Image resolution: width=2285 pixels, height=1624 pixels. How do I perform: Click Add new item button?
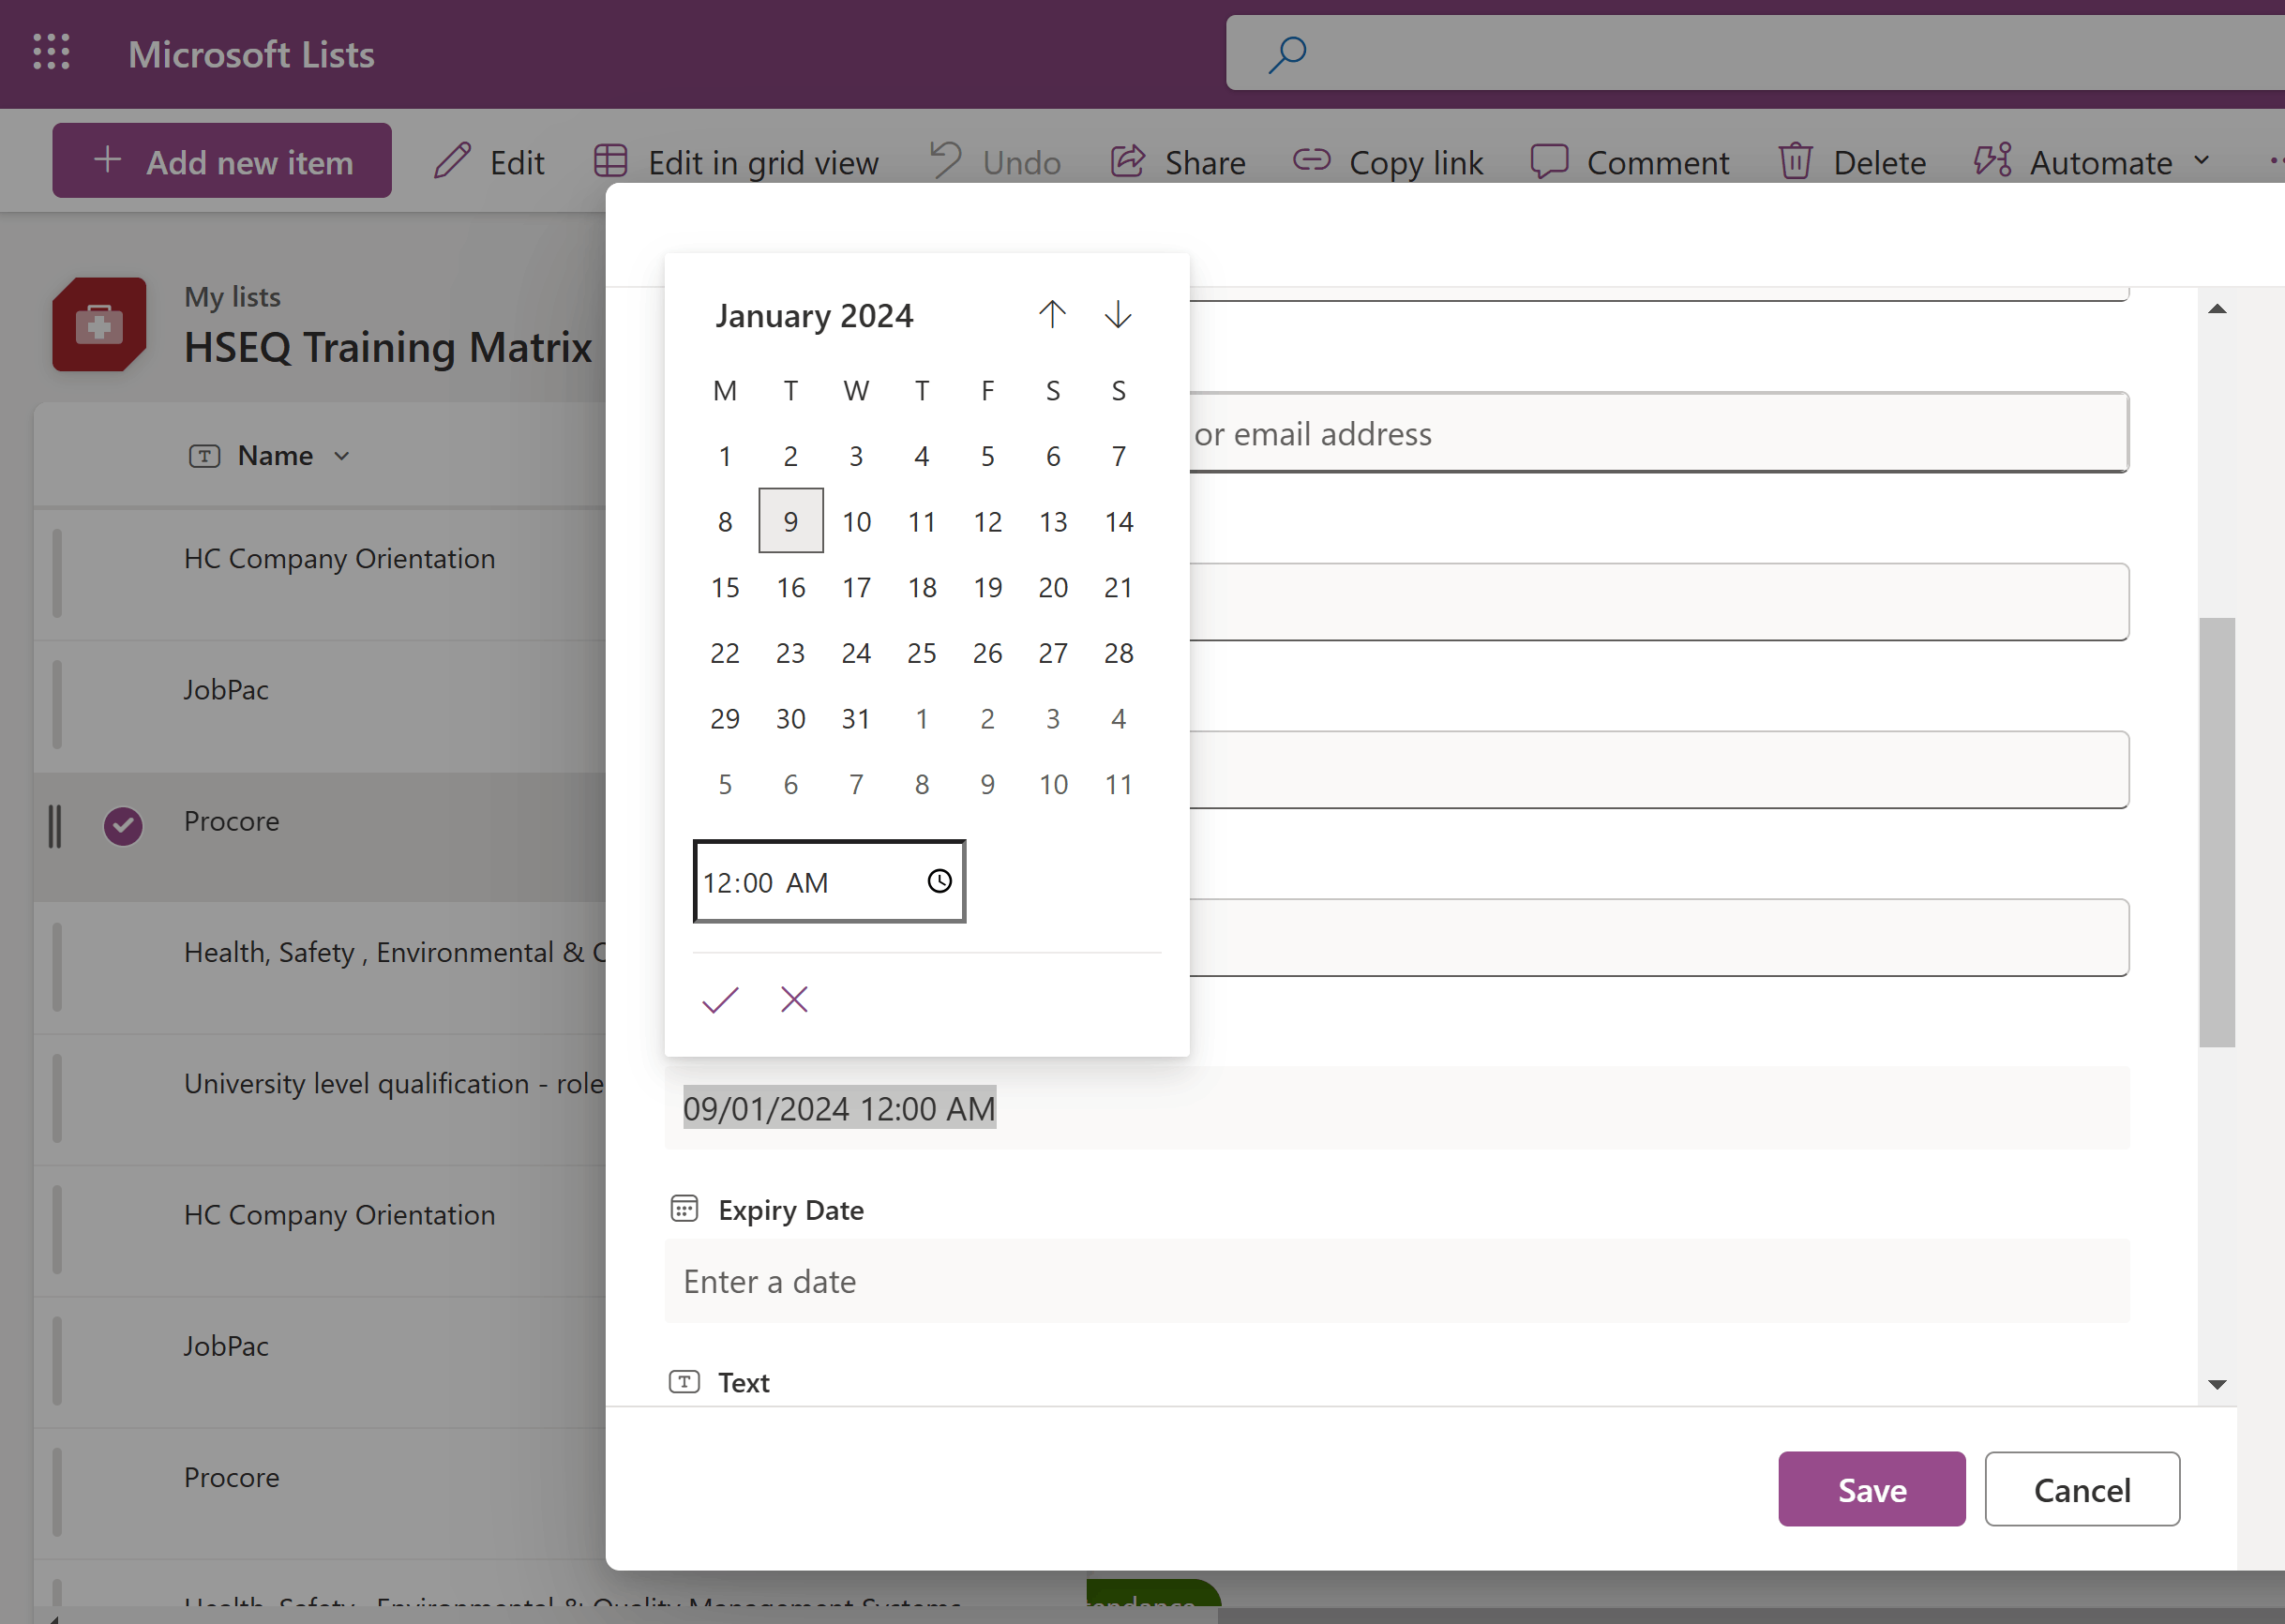pyautogui.click(x=222, y=161)
